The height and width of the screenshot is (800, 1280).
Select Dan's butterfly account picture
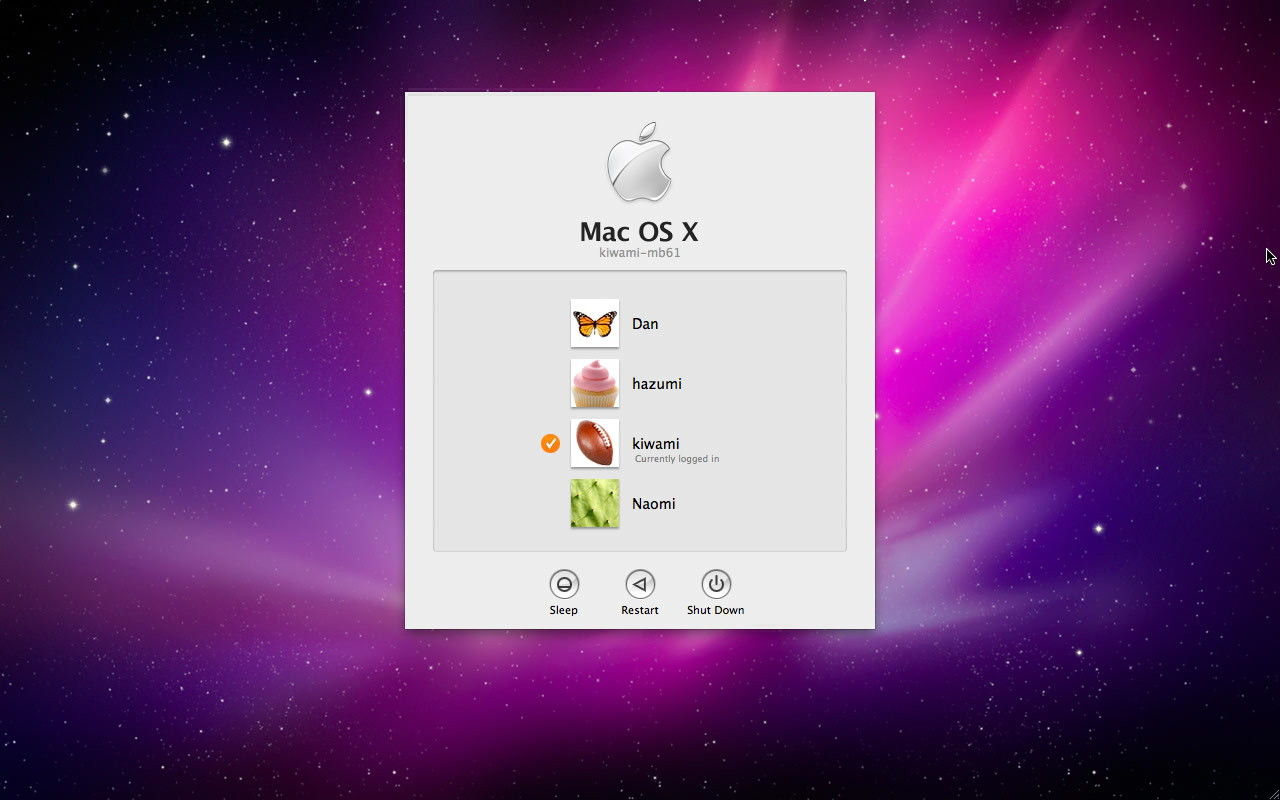[595, 324]
